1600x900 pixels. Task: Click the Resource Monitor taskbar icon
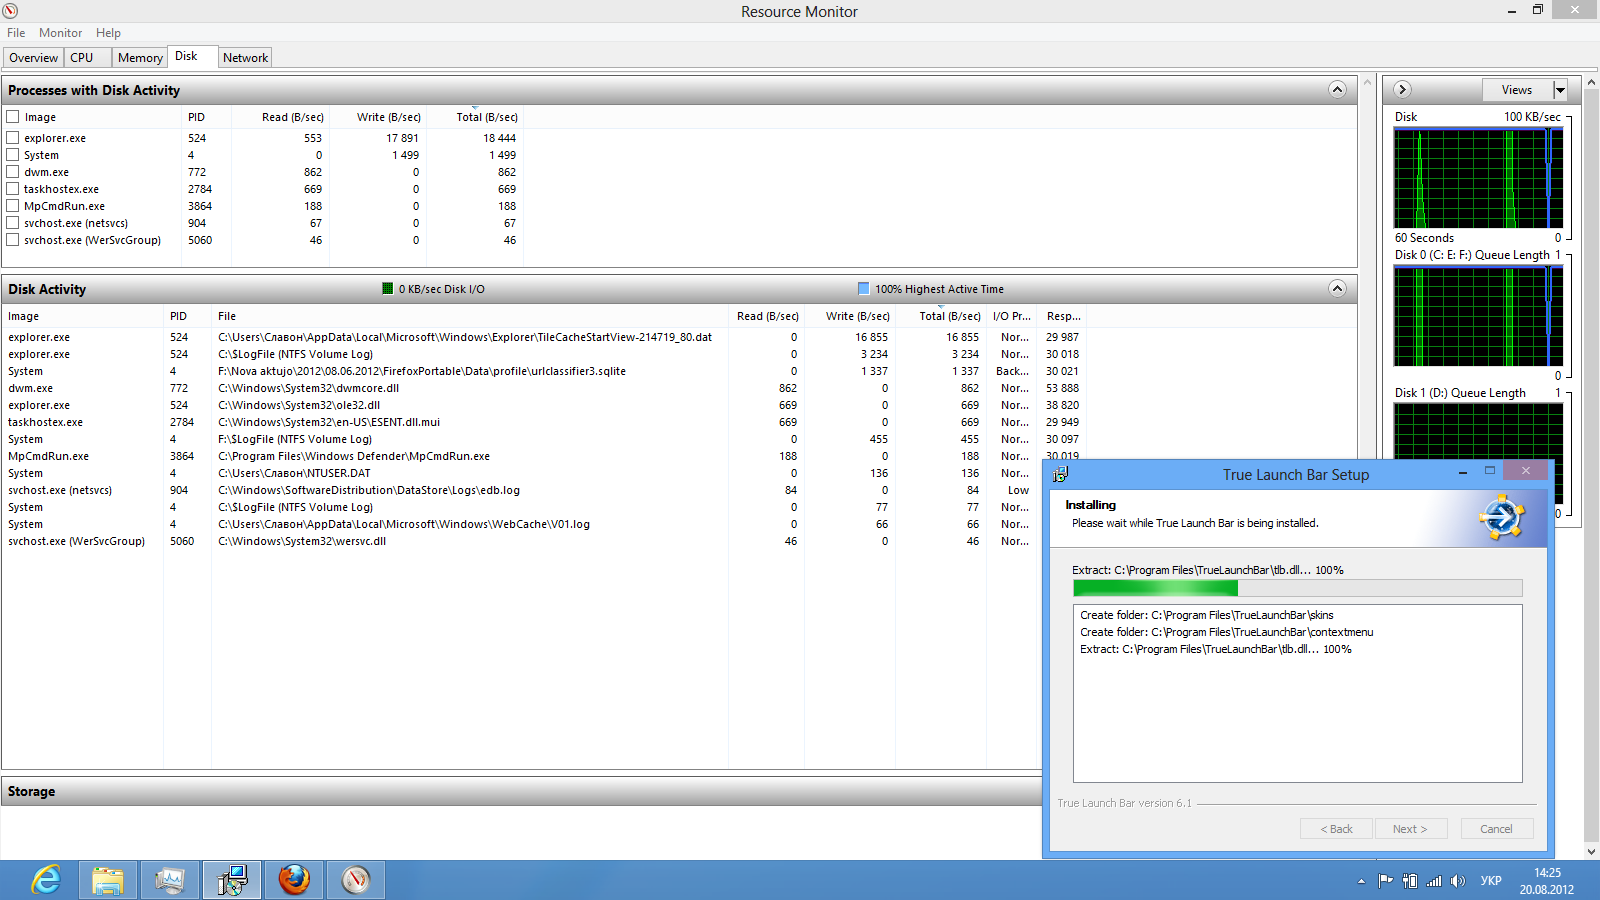coord(356,880)
